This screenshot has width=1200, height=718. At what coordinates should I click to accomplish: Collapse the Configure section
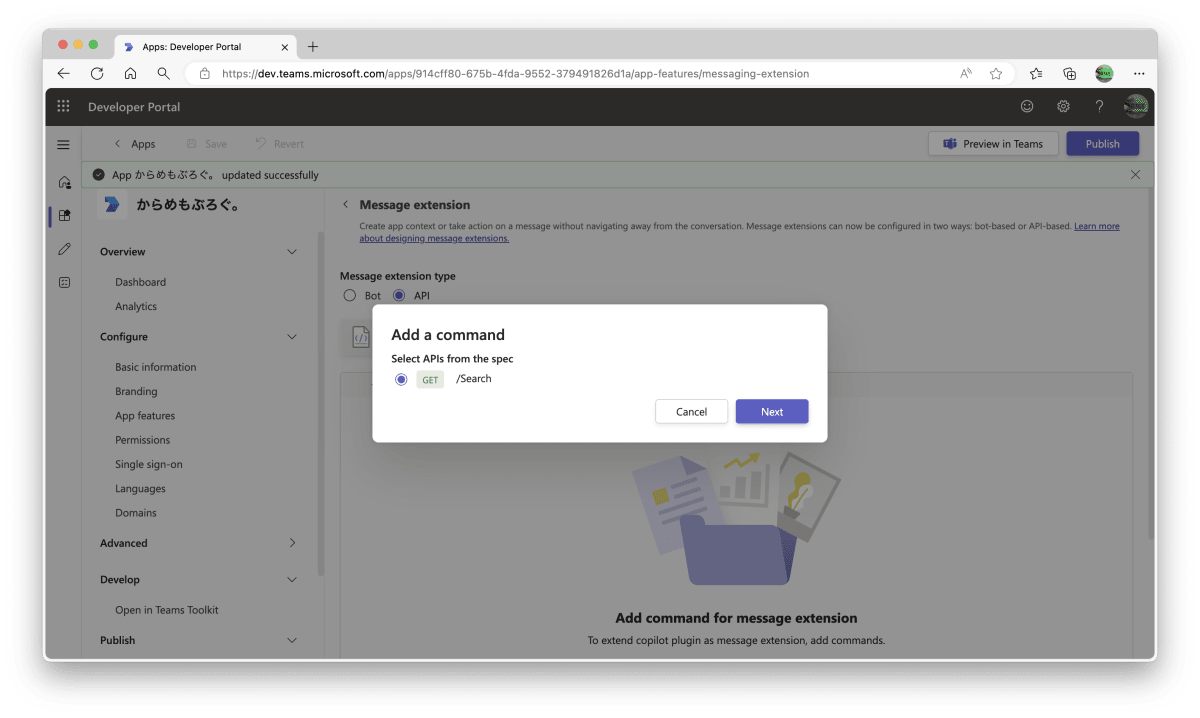pos(292,337)
